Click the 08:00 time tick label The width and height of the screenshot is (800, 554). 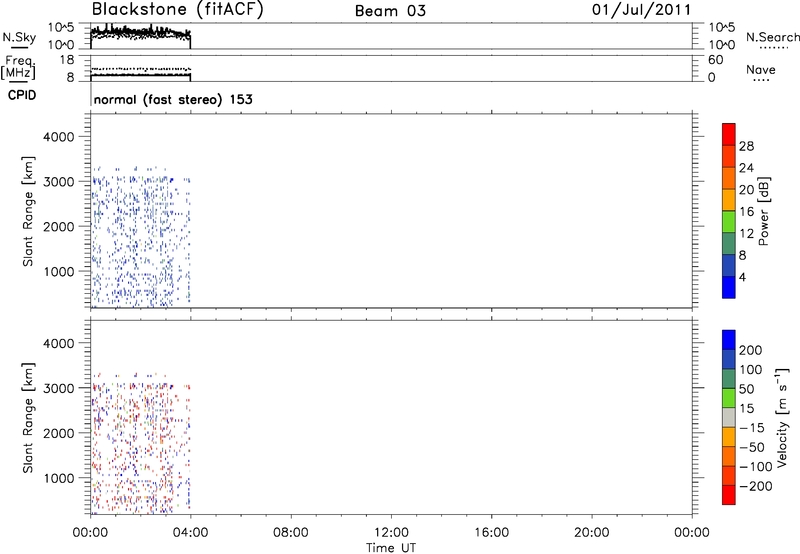click(x=291, y=533)
